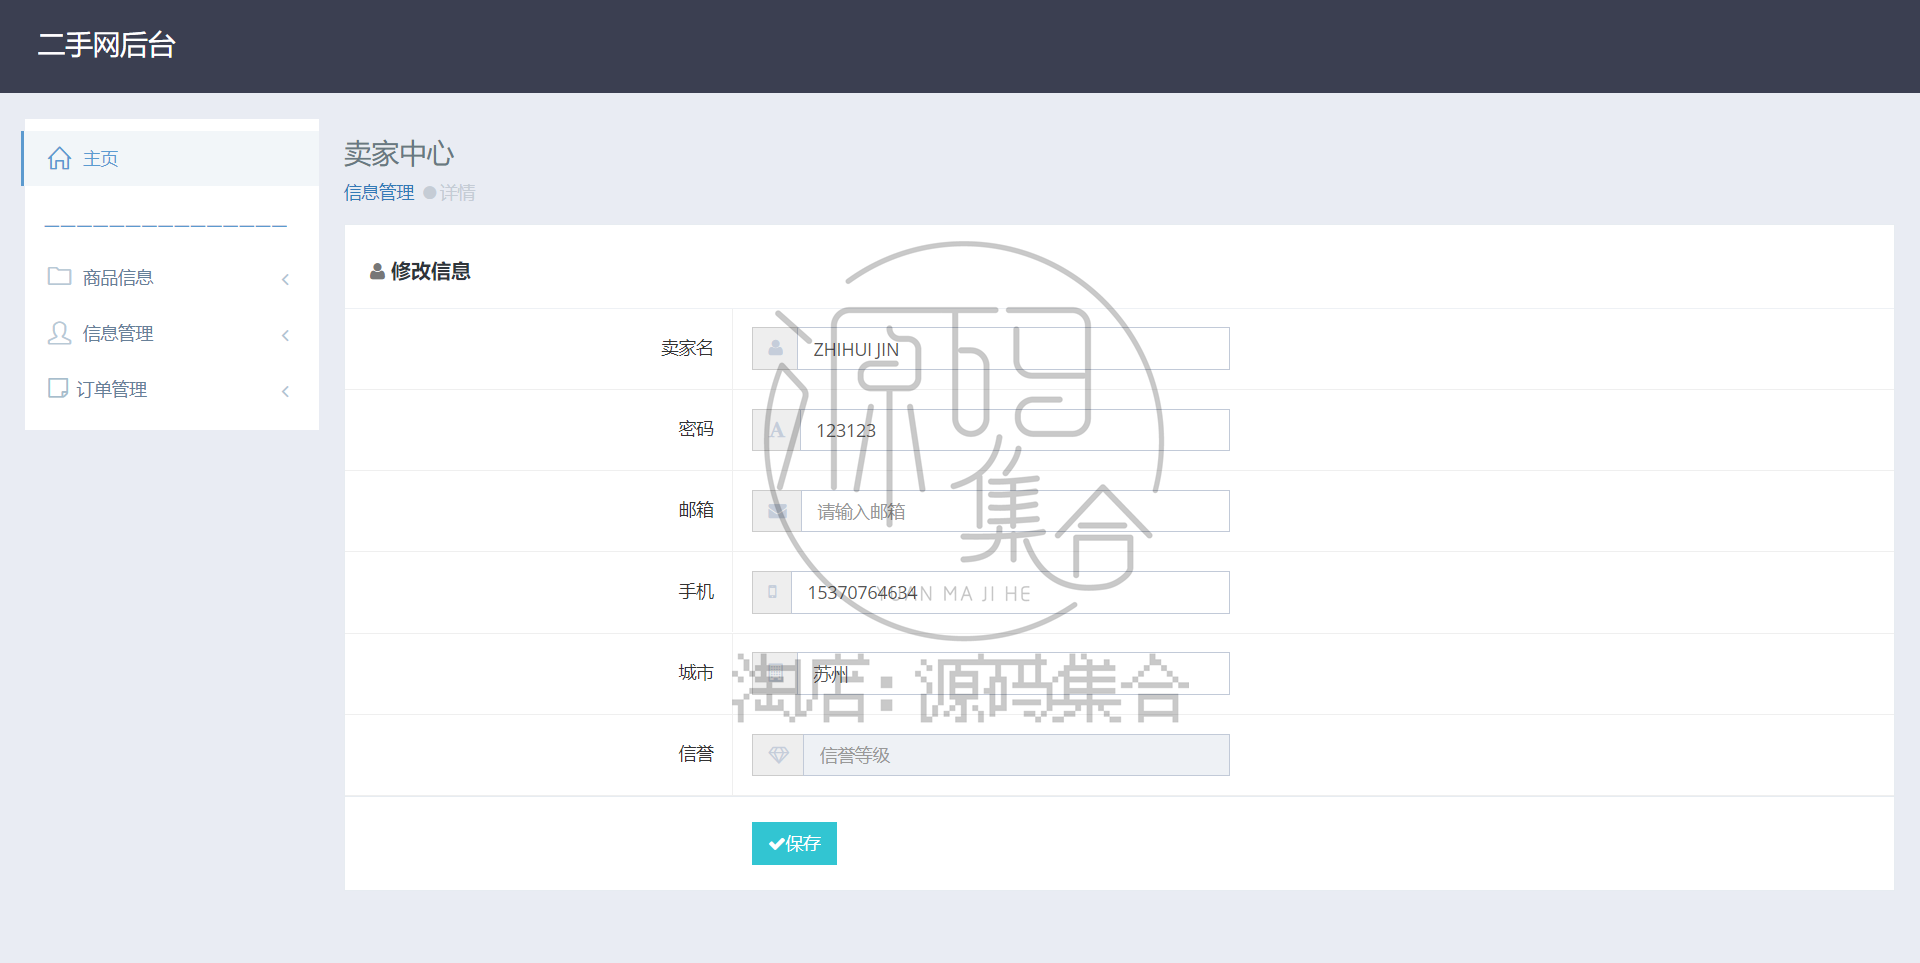This screenshot has width=1920, height=963.
Task: Focus the 密码 input showing 123123
Action: tap(1014, 430)
